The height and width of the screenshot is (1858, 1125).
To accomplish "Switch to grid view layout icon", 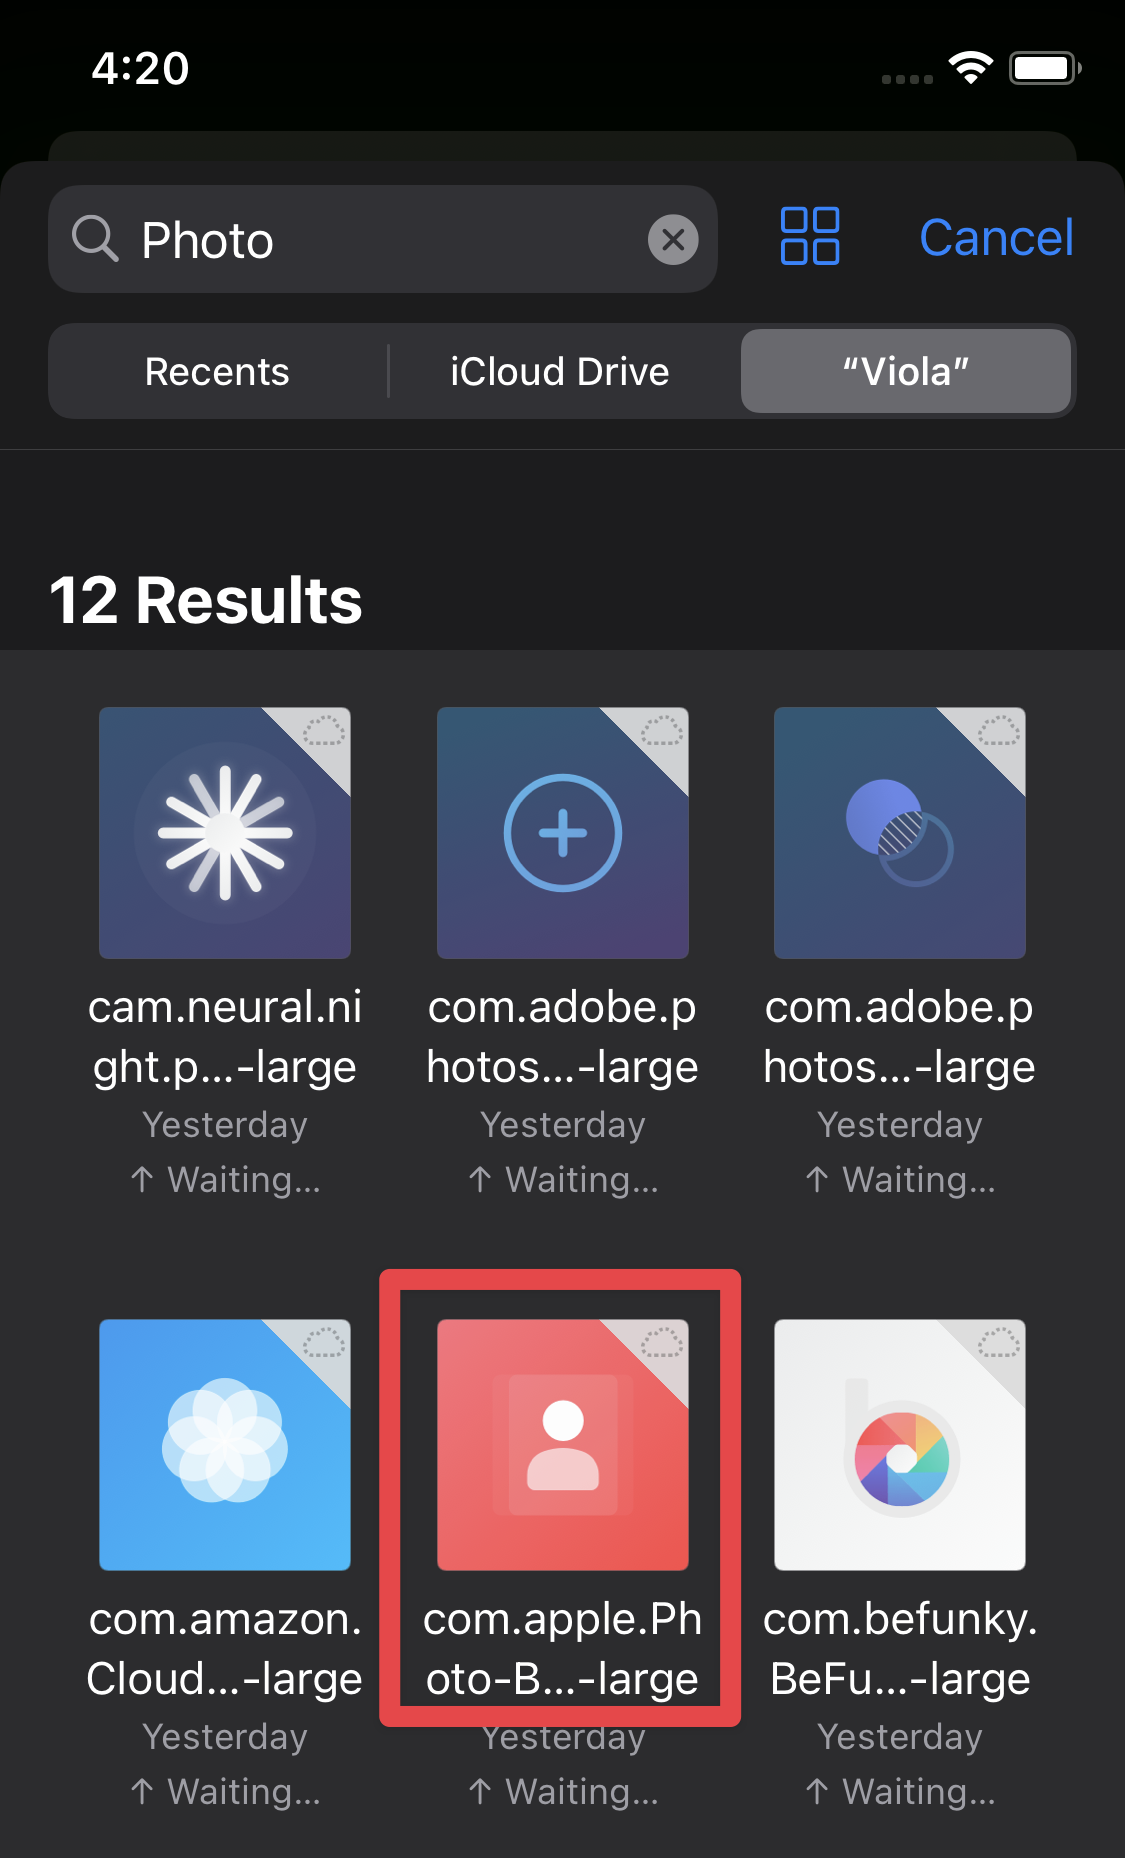I will (809, 237).
